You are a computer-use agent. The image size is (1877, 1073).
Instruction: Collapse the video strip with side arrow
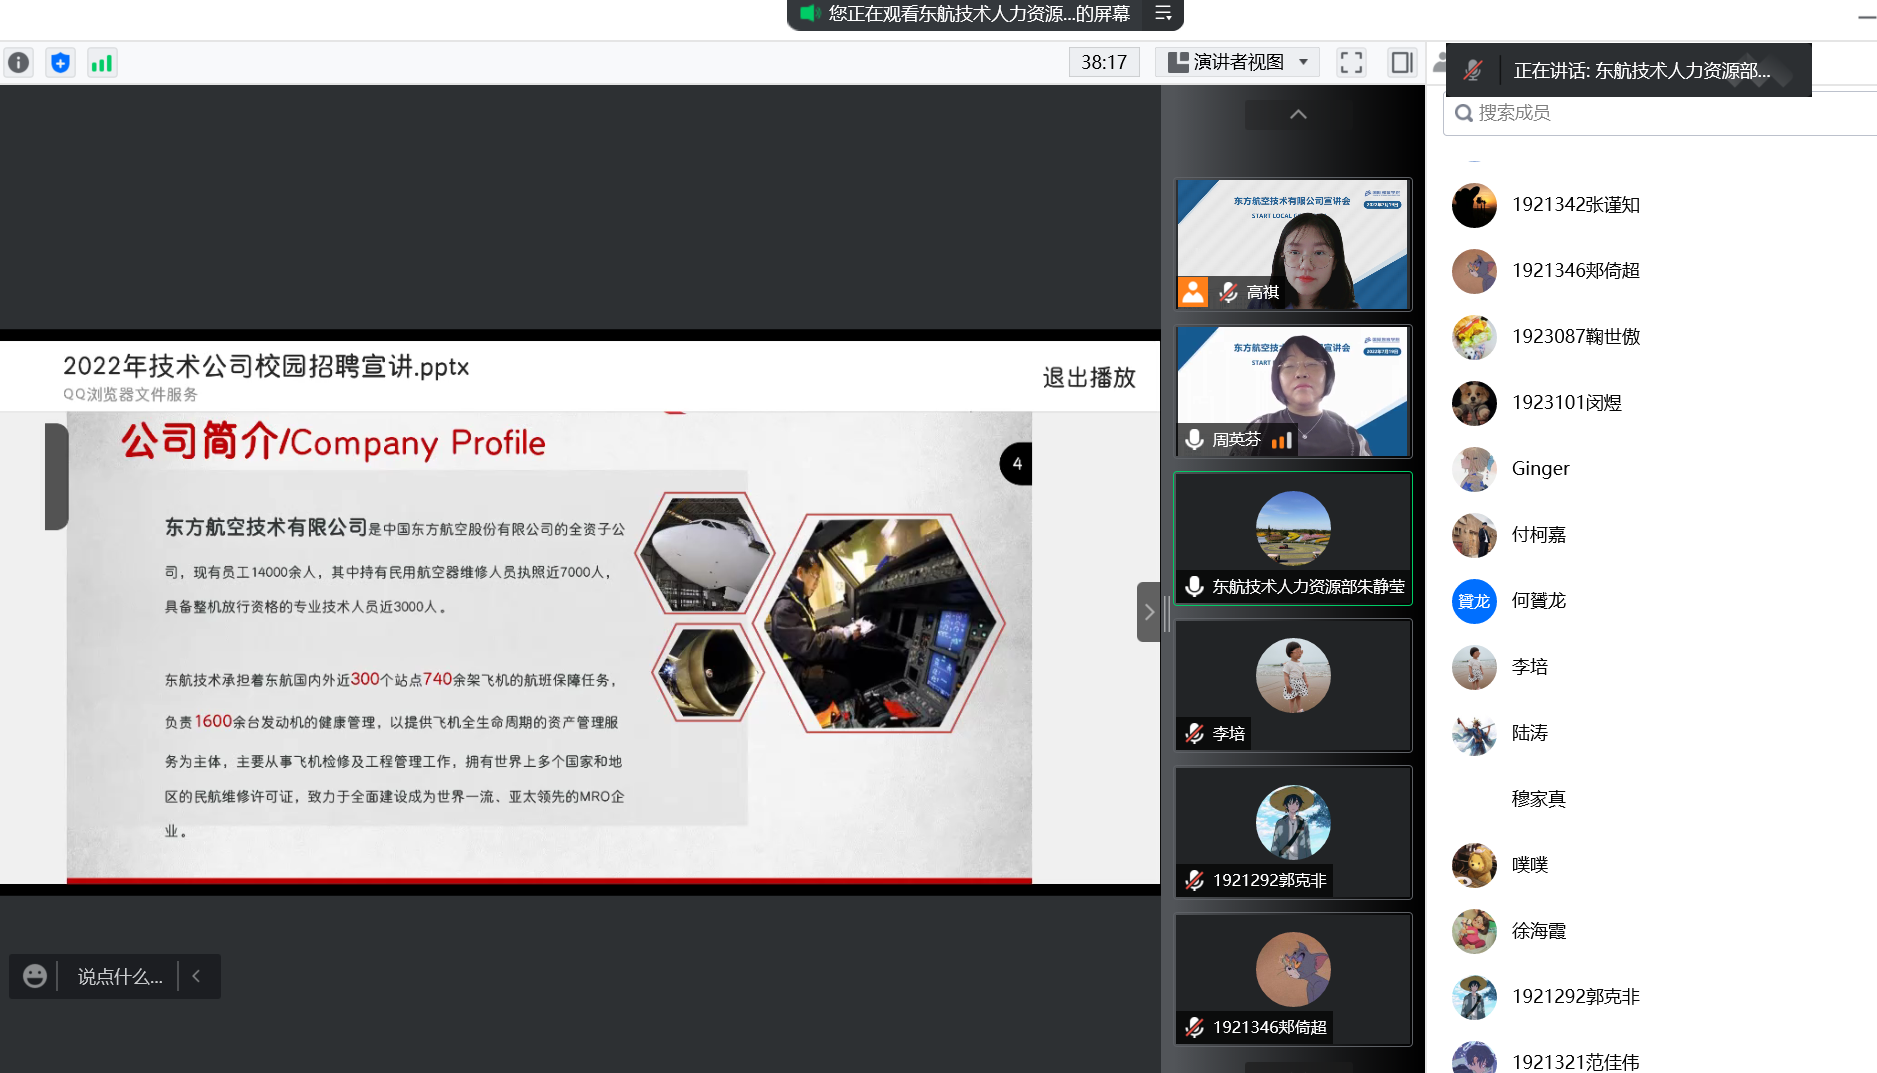1149,612
